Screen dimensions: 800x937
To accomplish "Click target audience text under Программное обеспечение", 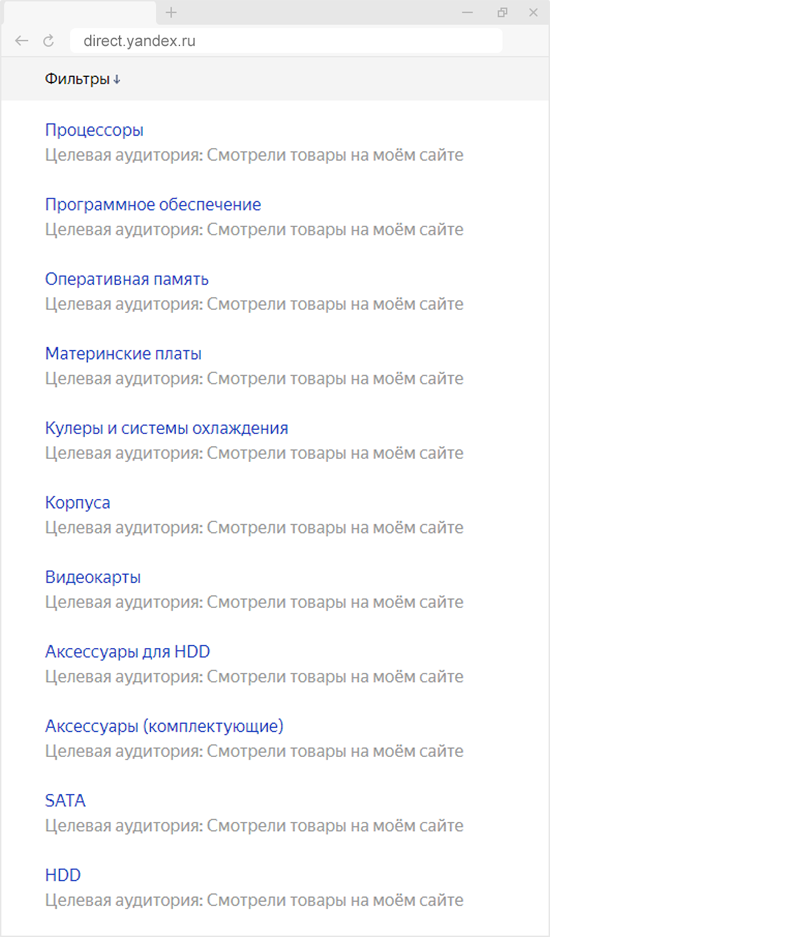I will [x=254, y=229].
